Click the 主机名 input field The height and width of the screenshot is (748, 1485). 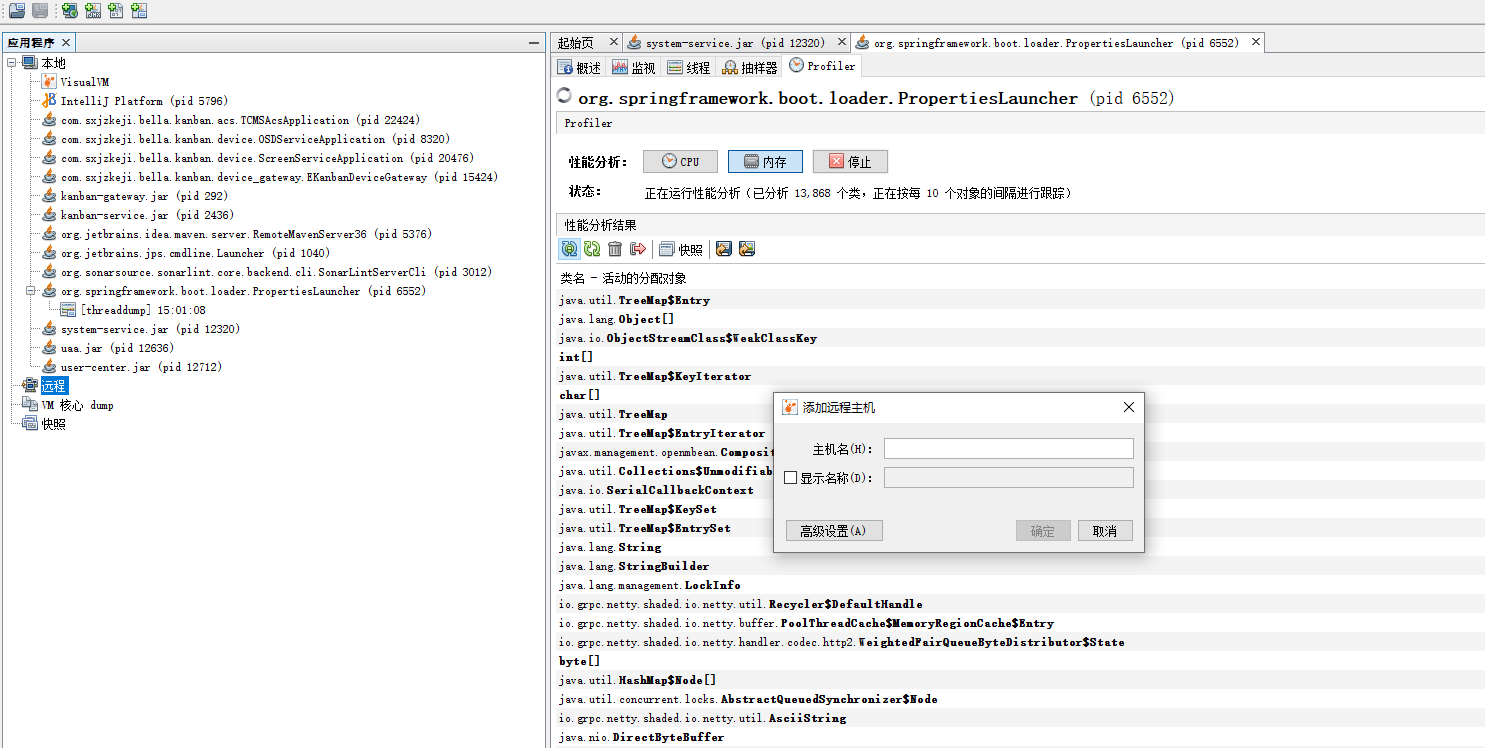(x=1008, y=447)
